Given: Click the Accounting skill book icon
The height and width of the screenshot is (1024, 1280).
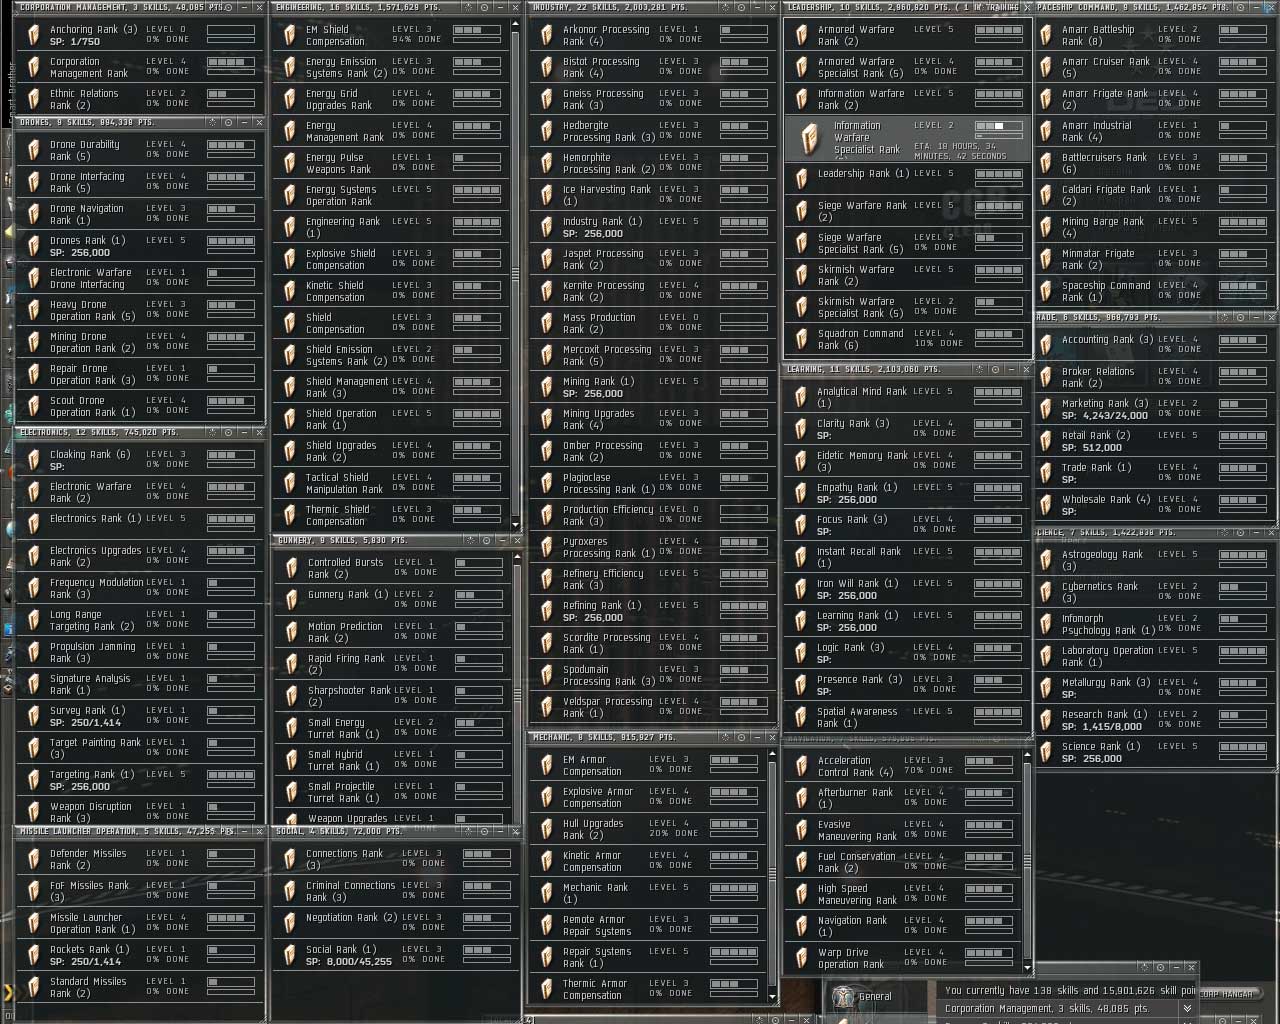Looking at the screenshot, I should pyautogui.click(x=1045, y=346).
